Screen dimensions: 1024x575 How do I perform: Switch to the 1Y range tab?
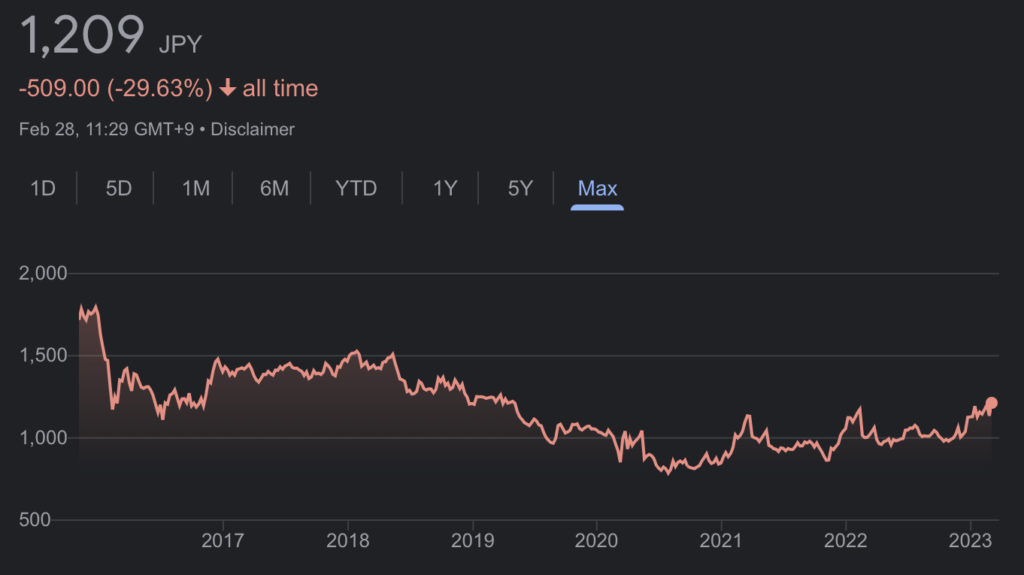(445, 188)
